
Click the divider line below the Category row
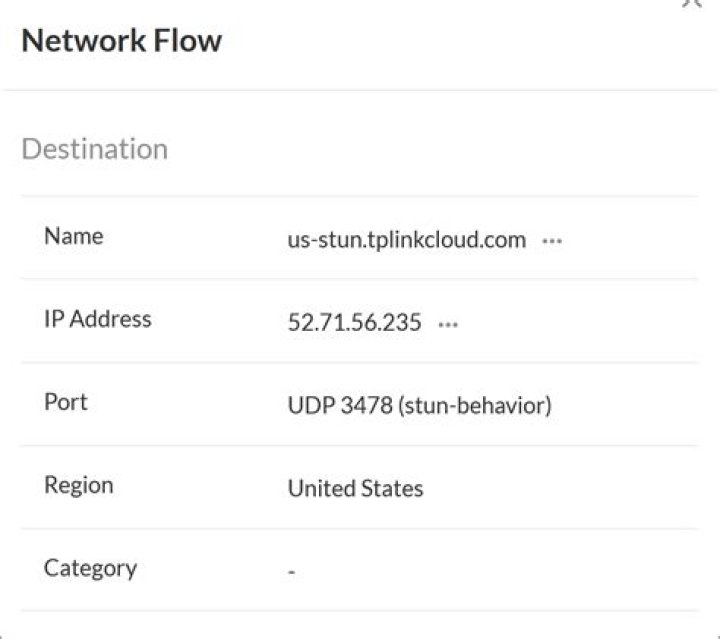pos(360,611)
